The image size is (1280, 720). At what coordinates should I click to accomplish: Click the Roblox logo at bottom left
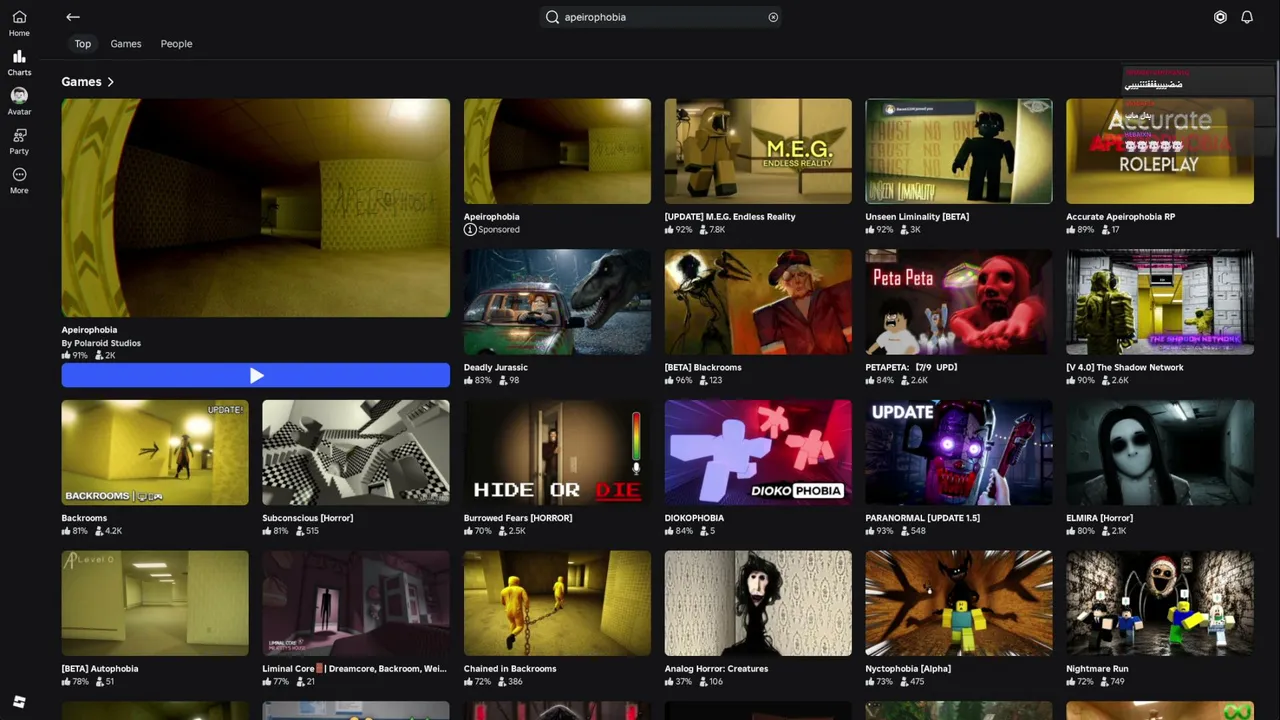coord(19,702)
